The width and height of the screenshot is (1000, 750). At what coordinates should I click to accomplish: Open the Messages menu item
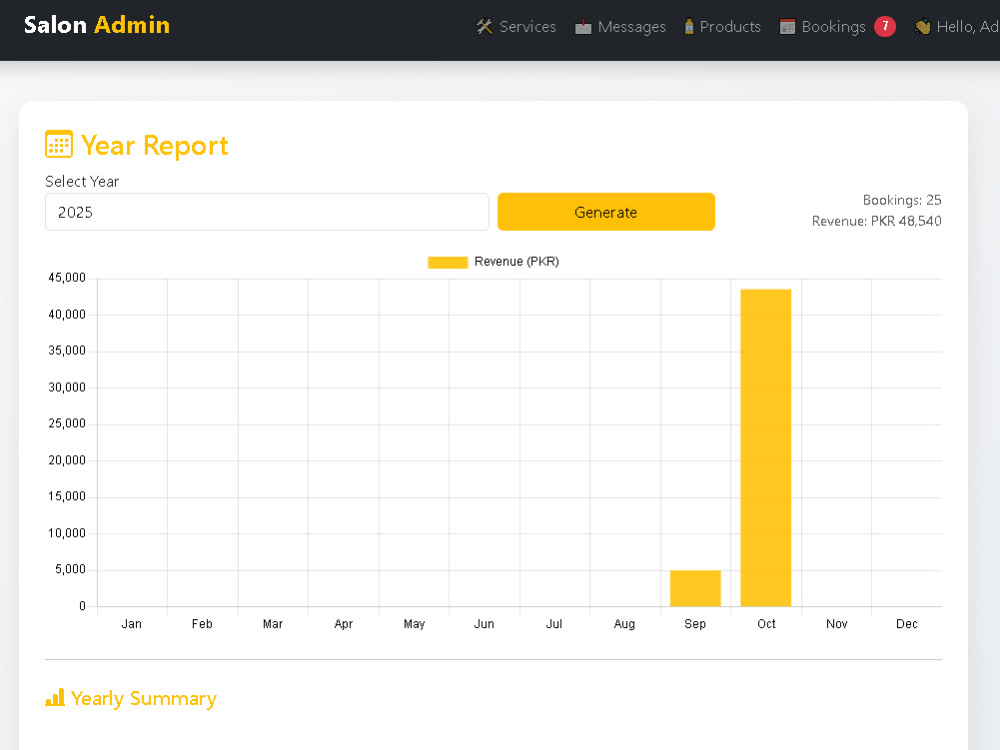[620, 27]
